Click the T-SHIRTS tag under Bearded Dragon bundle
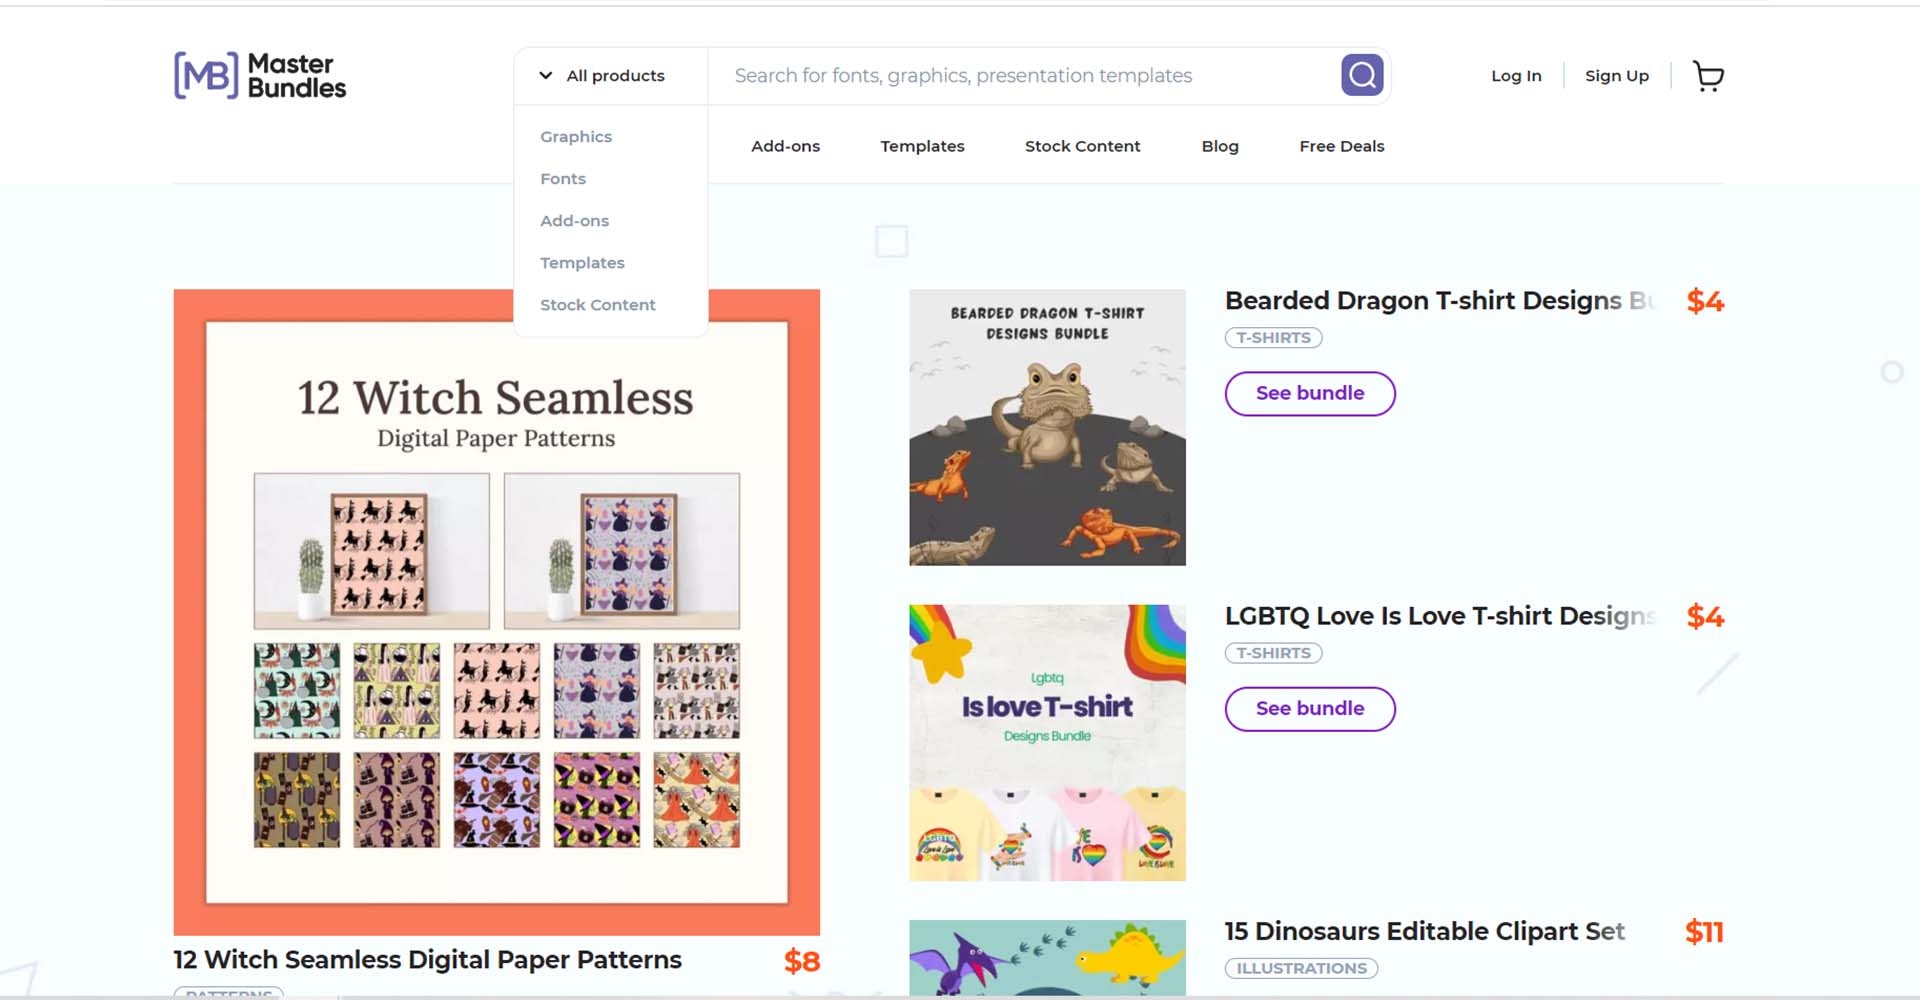1920x1000 pixels. tap(1273, 337)
